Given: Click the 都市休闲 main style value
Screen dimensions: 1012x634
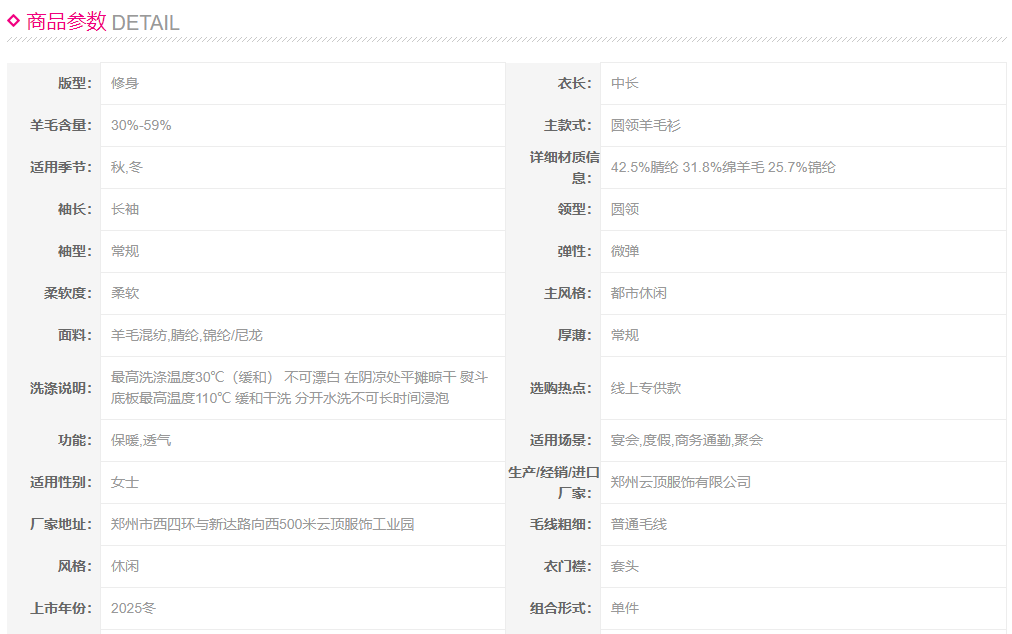Looking at the screenshot, I should coord(639,294).
